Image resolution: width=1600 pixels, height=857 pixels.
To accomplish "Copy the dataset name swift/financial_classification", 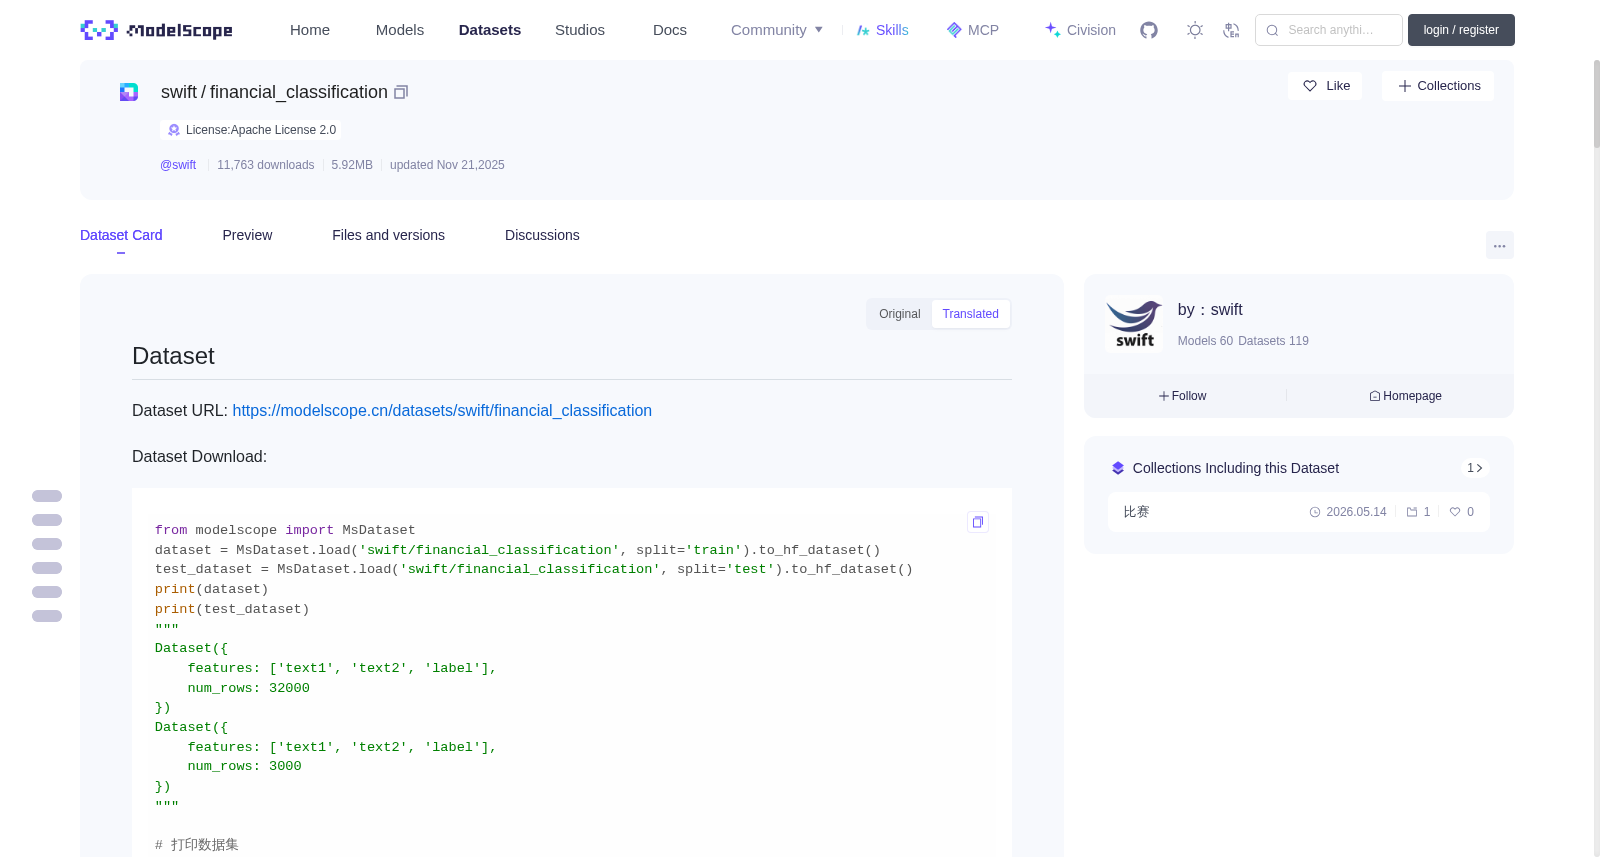I will [401, 92].
